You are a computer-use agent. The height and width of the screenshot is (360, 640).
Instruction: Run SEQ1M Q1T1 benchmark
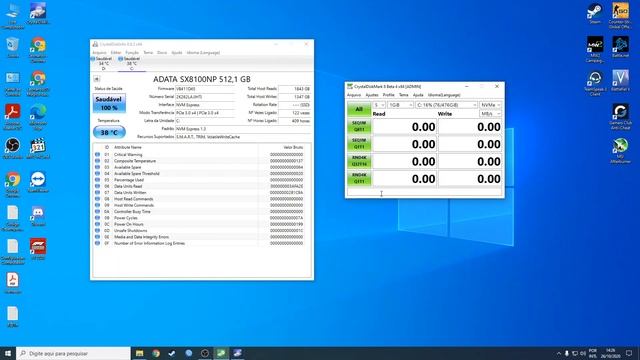coord(359,144)
